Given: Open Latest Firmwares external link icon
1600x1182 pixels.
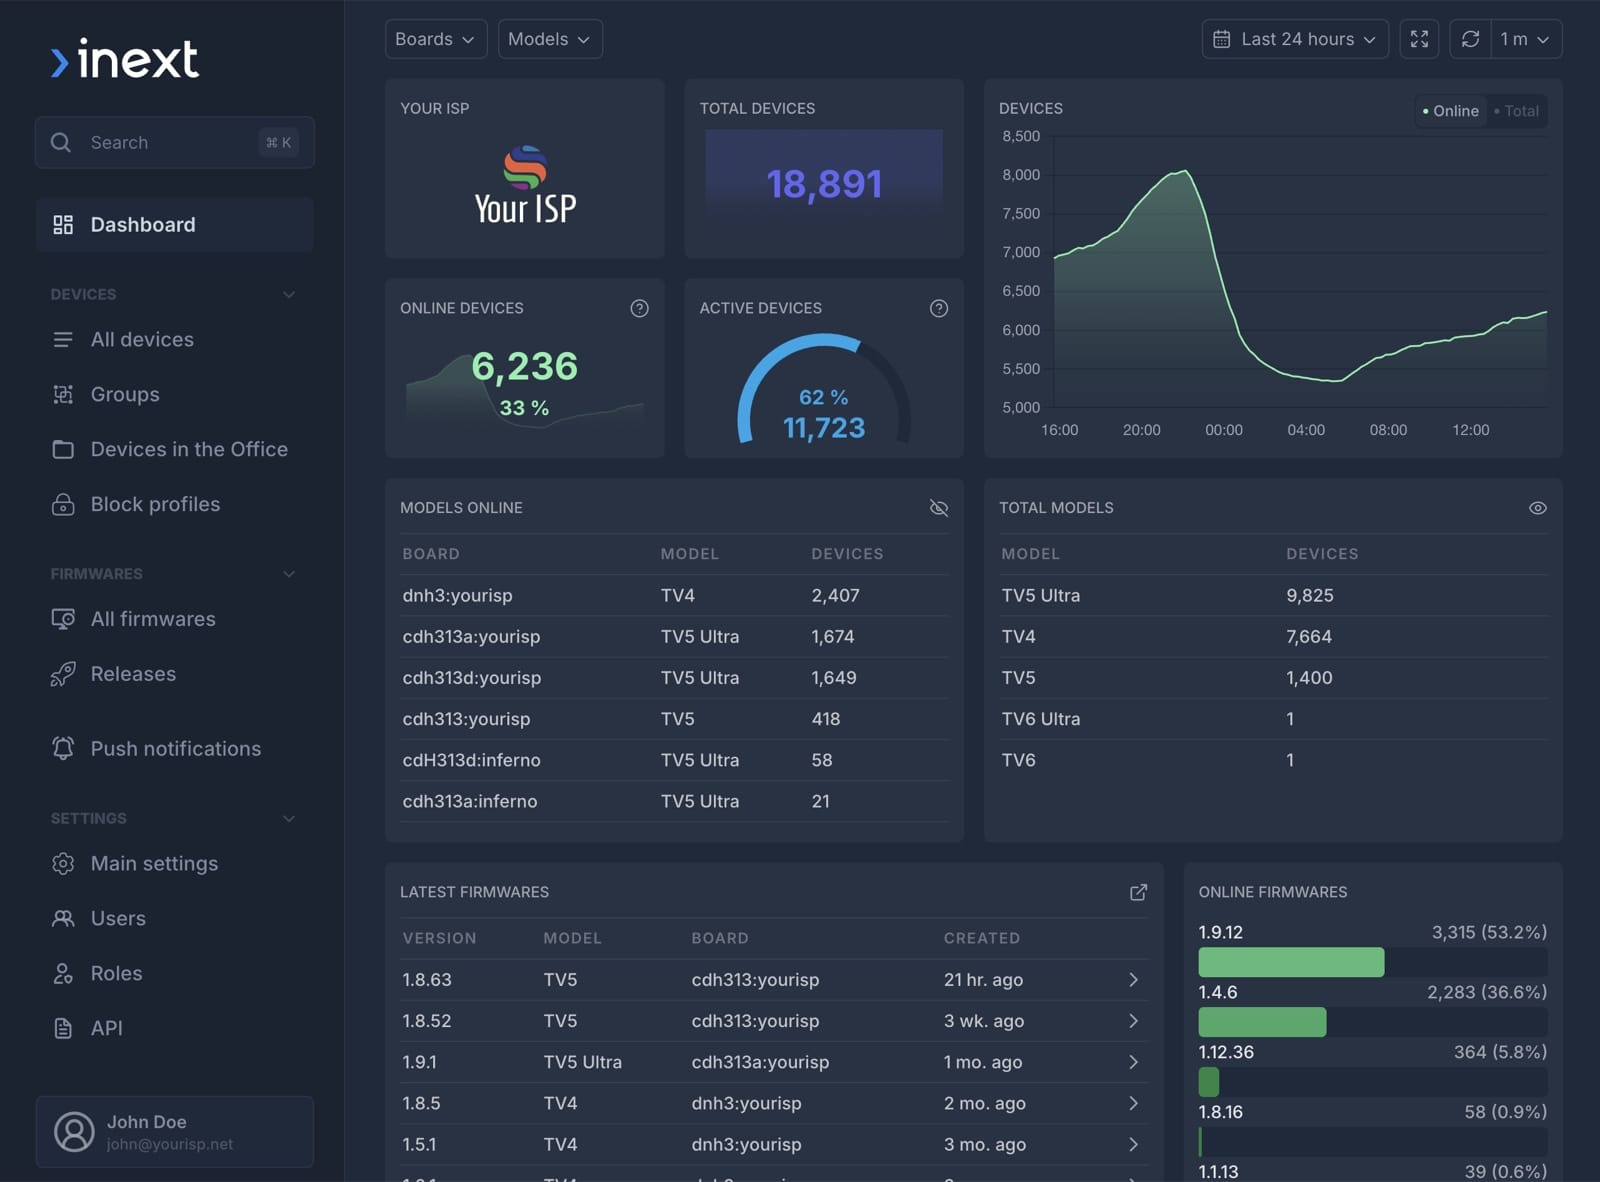Looking at the screenshot, I should (x=1138, y=892).
